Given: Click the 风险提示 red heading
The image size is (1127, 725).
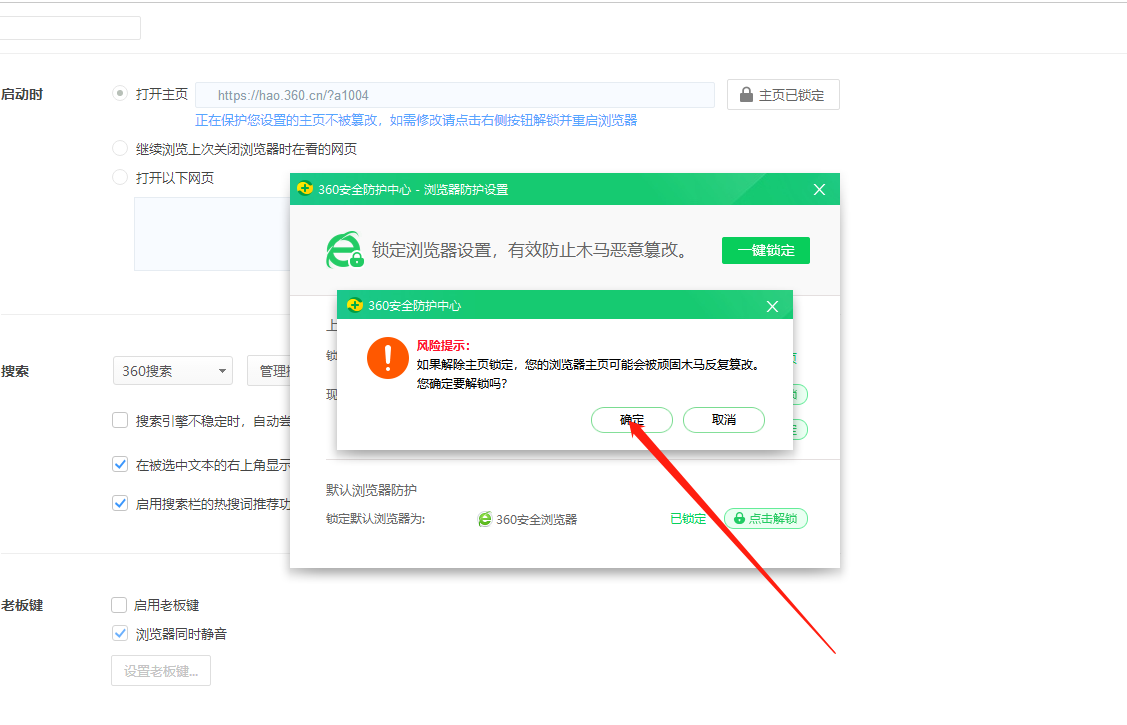Looking at the screenshot, I should [443, 346].
